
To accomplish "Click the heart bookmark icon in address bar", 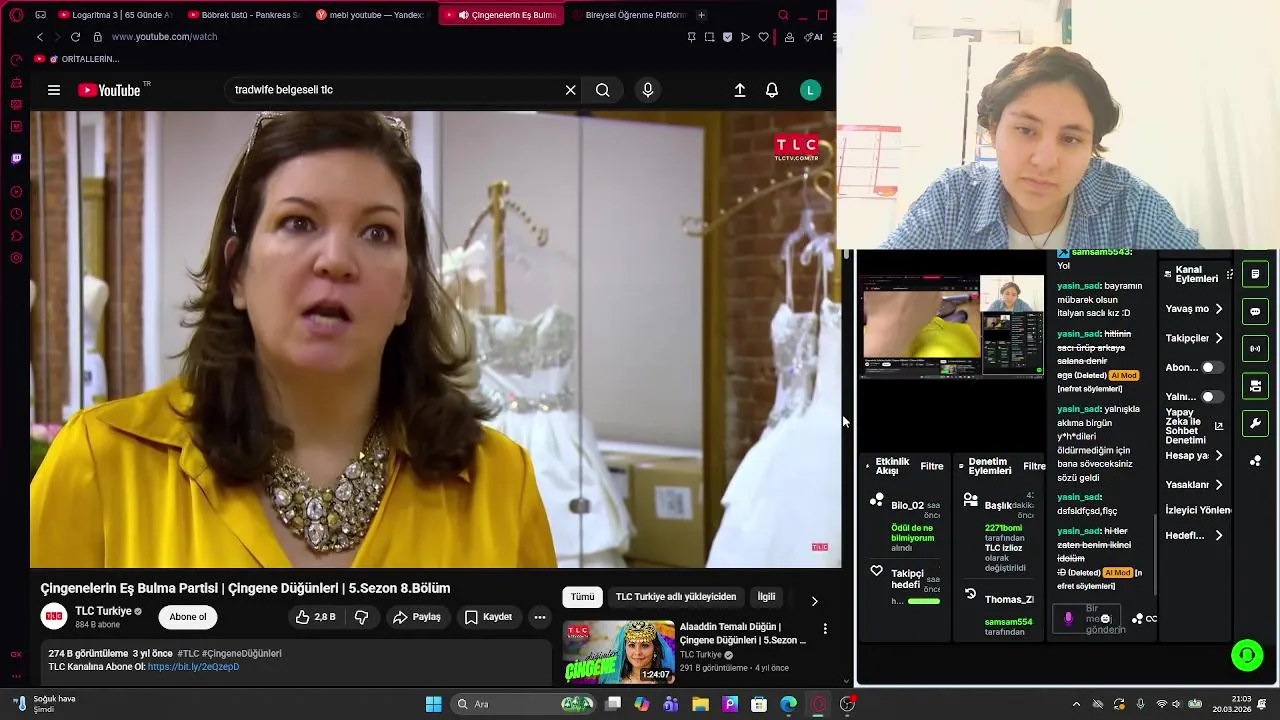I will 764,37.
